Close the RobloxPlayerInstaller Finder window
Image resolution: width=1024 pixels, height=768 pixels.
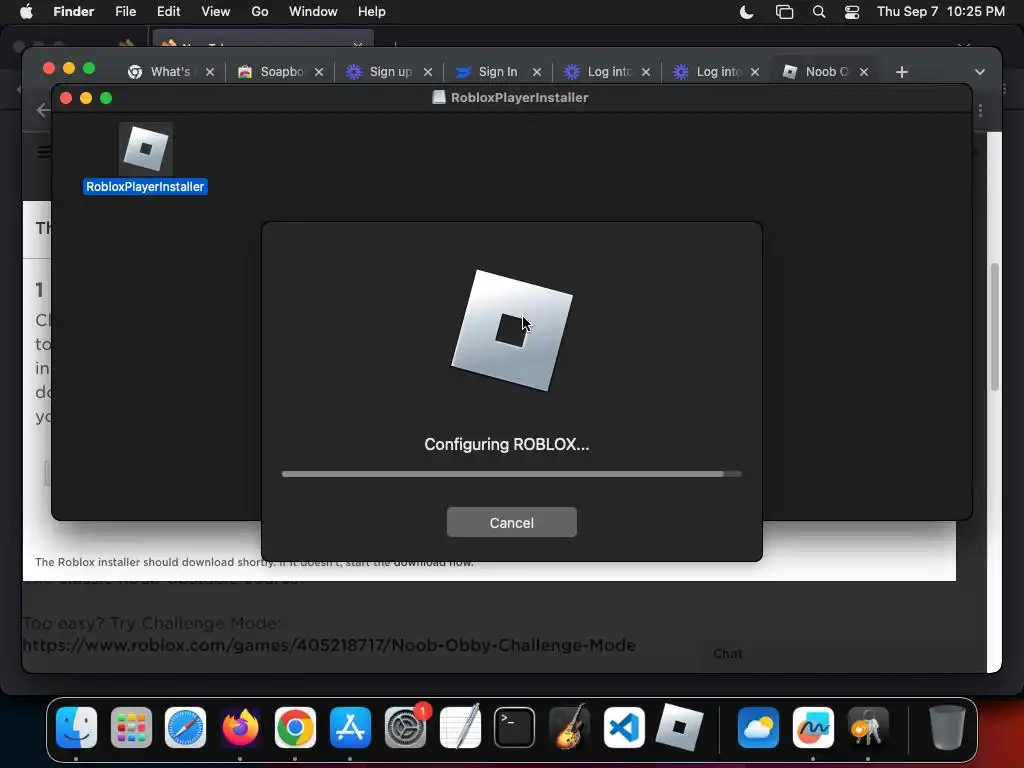tap(65, 98)
